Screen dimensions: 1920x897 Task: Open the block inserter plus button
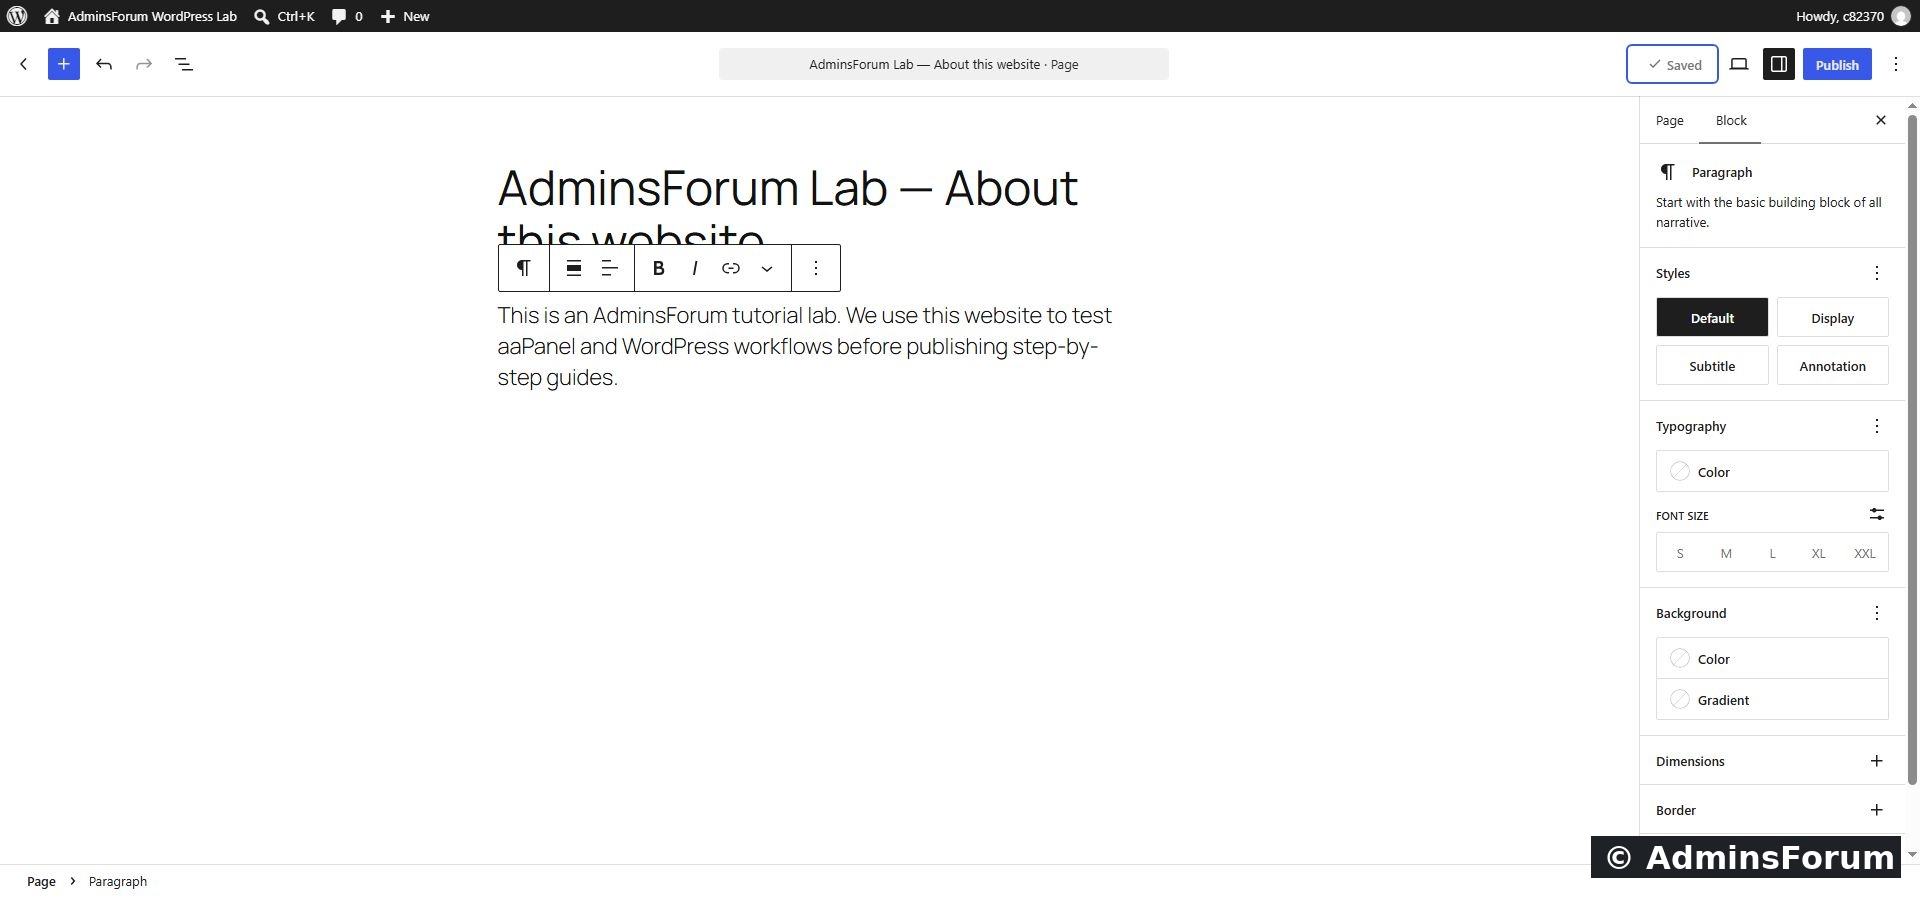pyautogui.click(x=64, y=64)
